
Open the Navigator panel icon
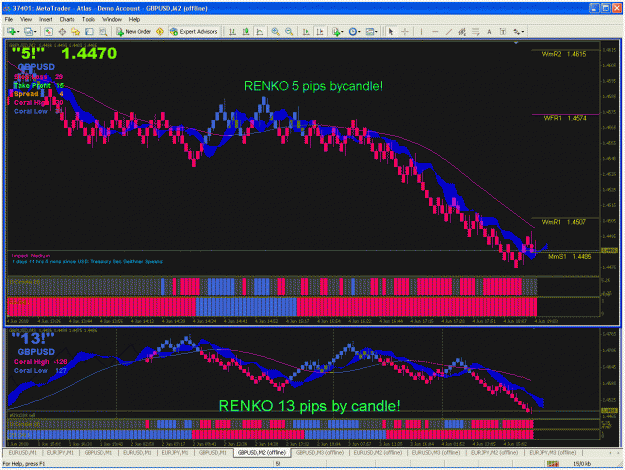76,31
